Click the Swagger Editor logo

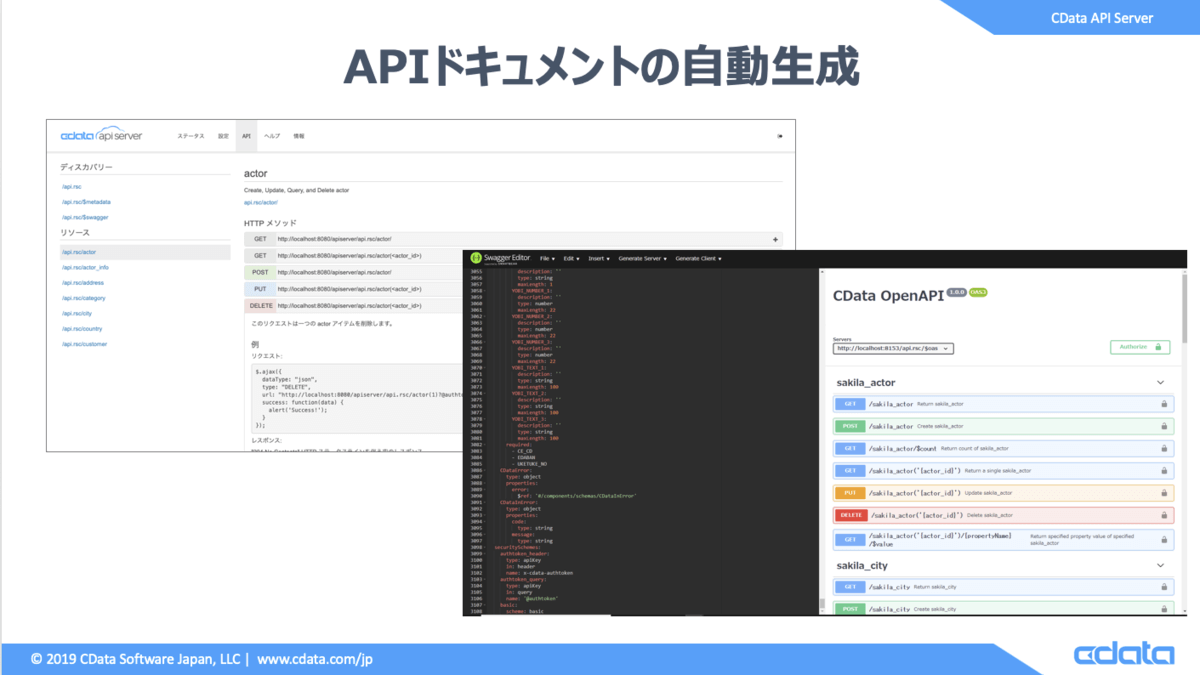pyautogui.click(x=503, y=258)
